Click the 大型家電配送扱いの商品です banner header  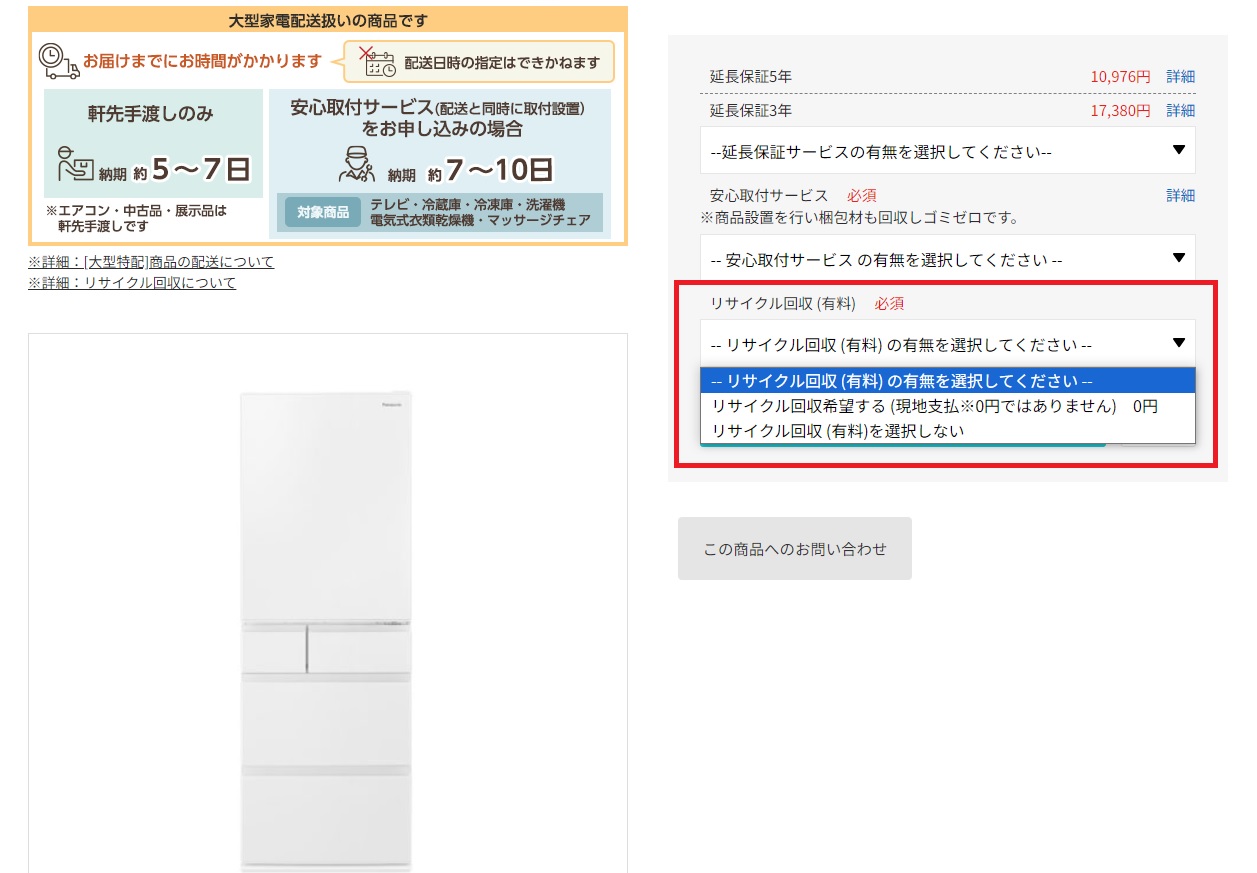tap(328, 20)
